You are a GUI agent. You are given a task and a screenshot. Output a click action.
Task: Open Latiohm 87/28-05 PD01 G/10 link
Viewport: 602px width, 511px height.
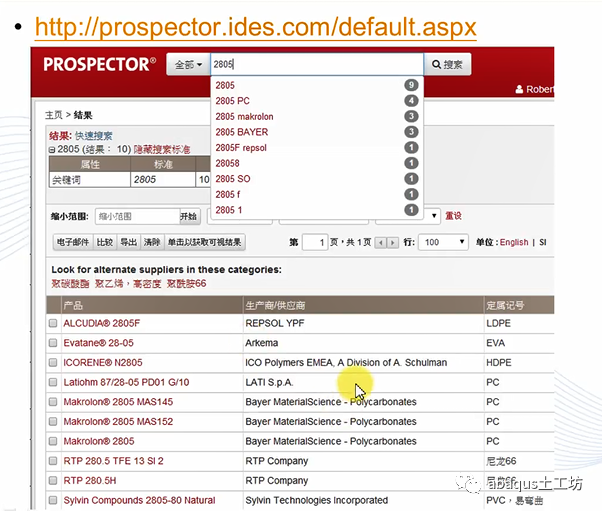(126, 382)
